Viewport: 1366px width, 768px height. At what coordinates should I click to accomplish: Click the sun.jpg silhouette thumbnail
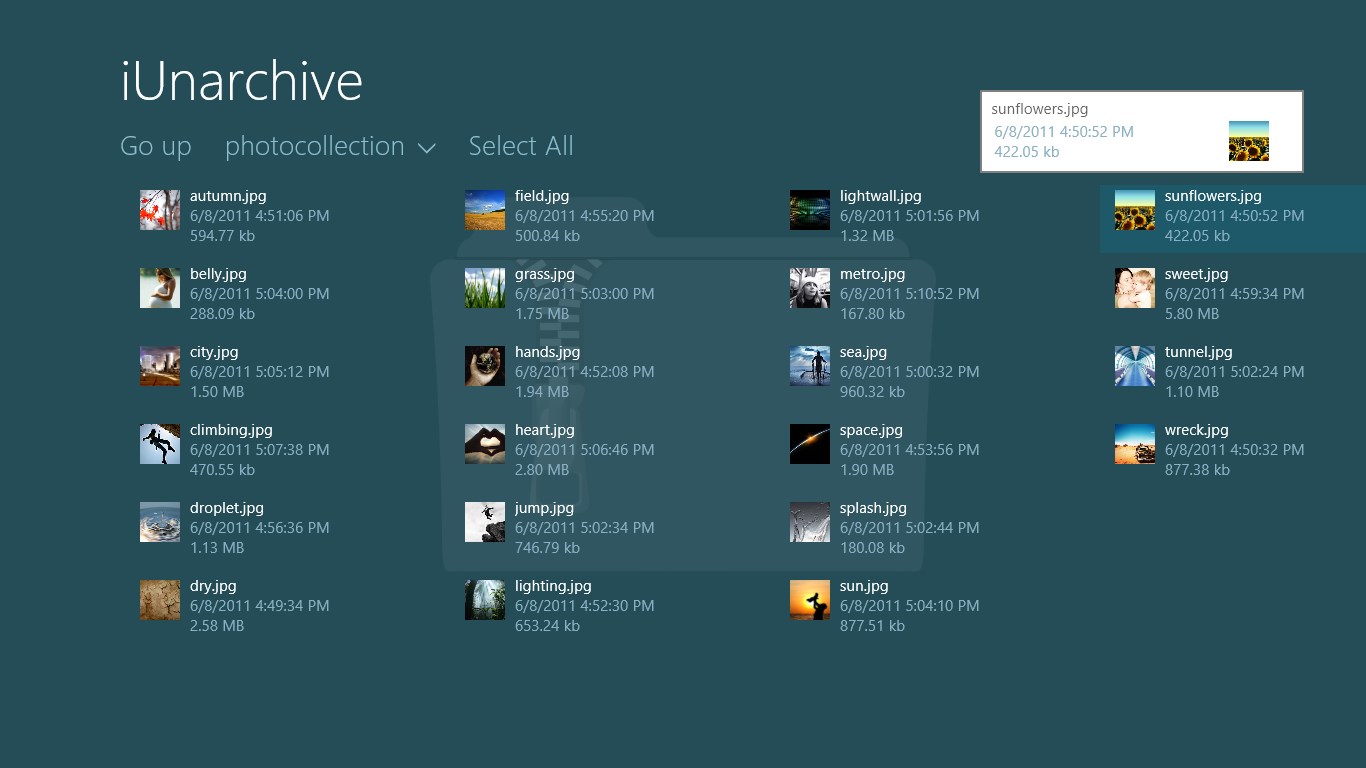tap(810, 600)
